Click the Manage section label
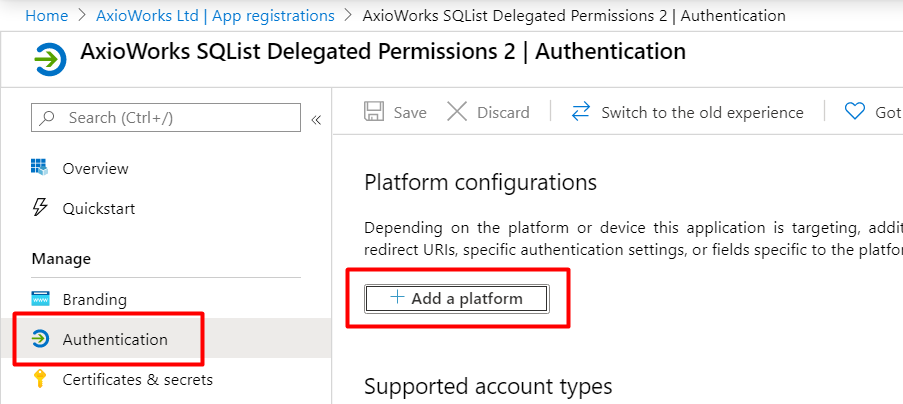 tap(61, 259)
